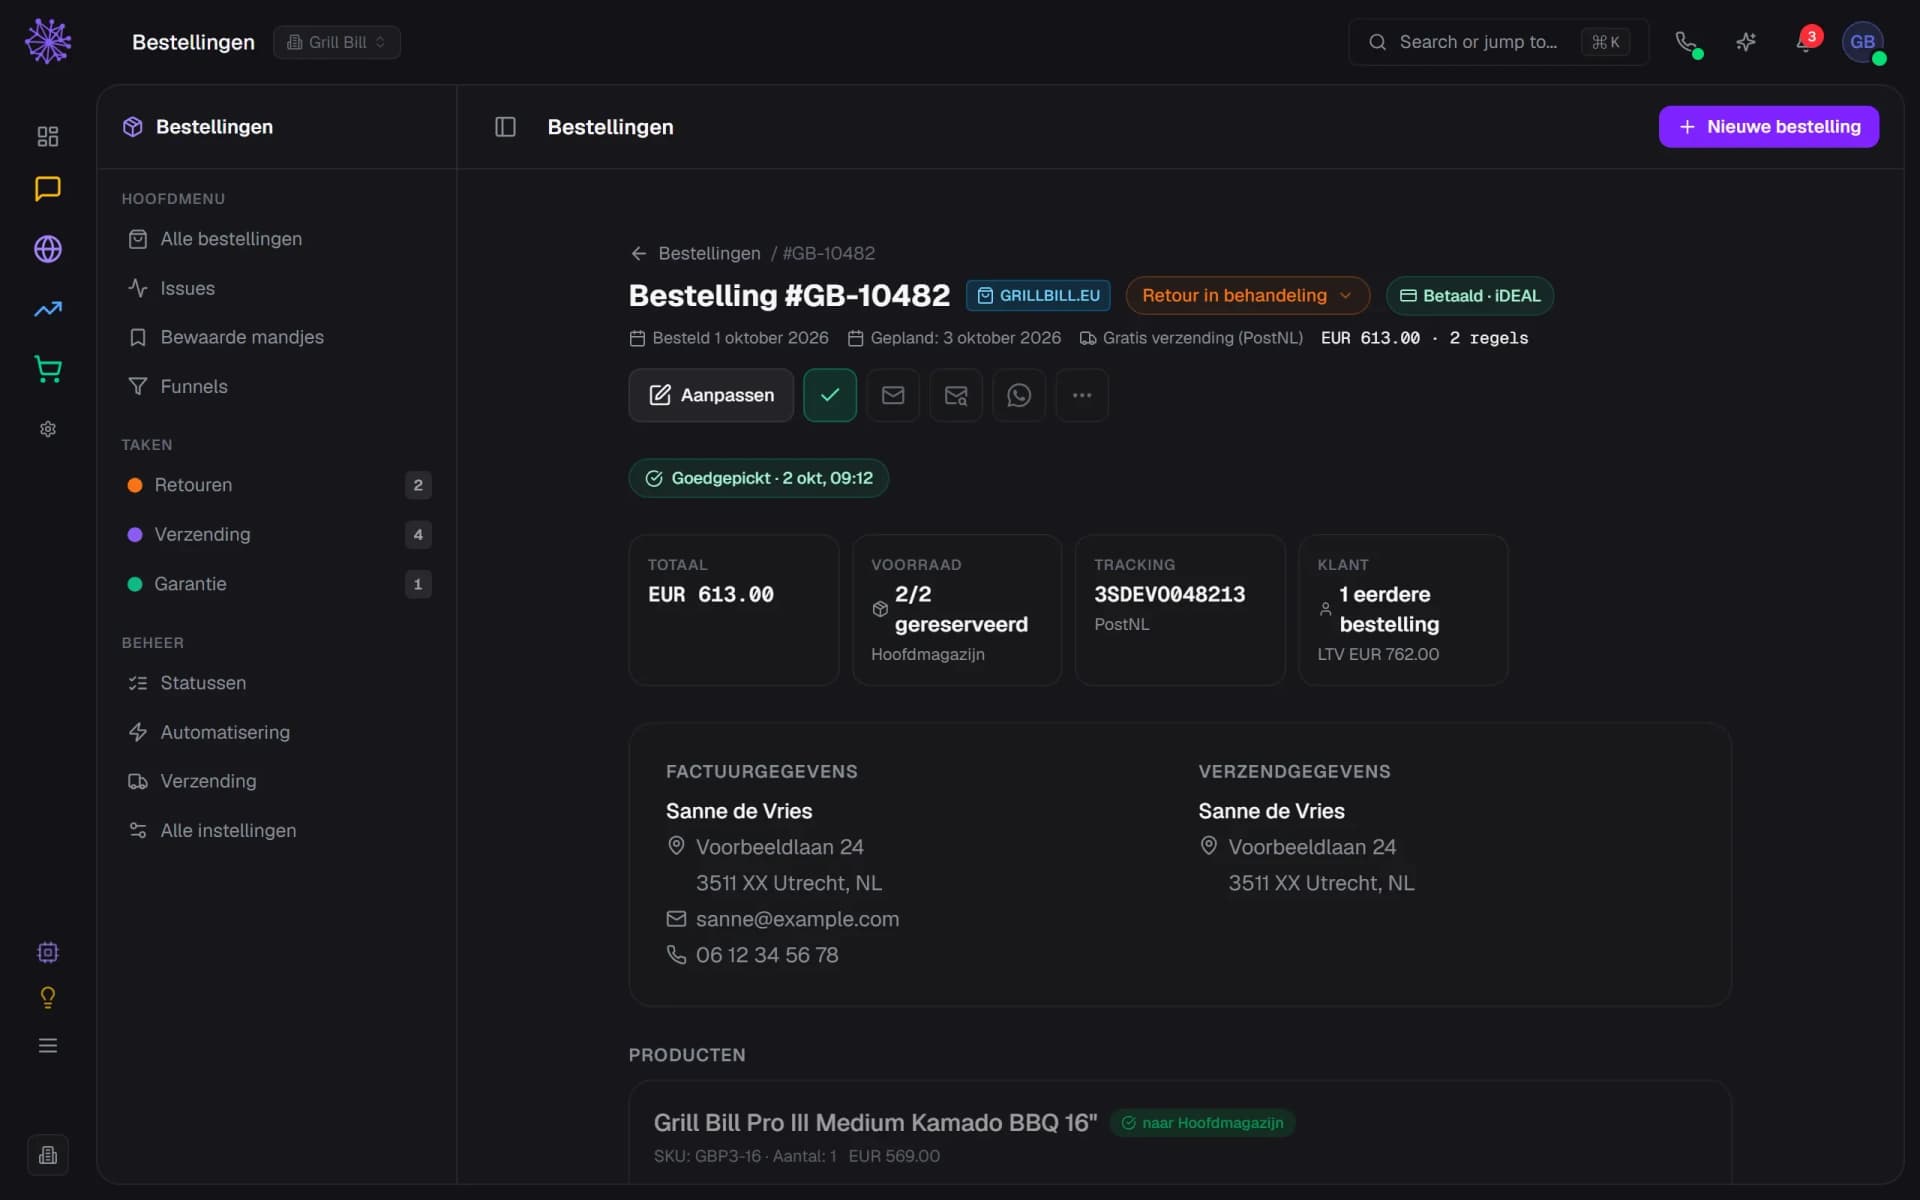Open Issues in the main menu
Screen dimensions: 1920x1200
[x=277, y=288]
